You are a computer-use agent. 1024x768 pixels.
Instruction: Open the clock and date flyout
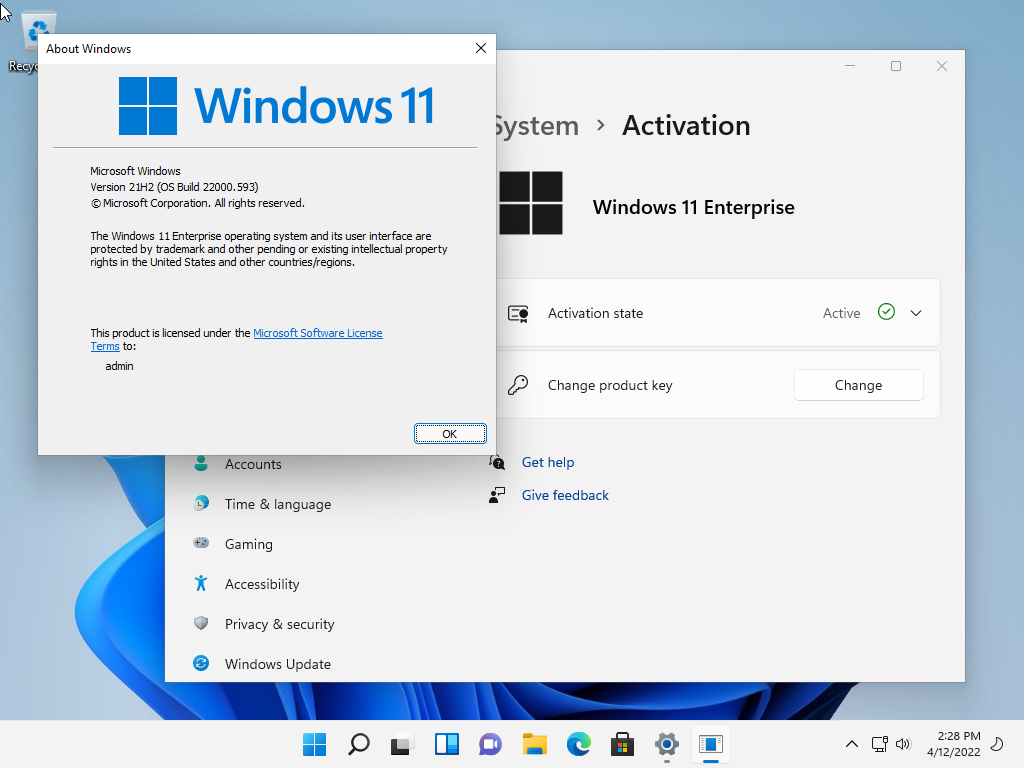(953, 744)
